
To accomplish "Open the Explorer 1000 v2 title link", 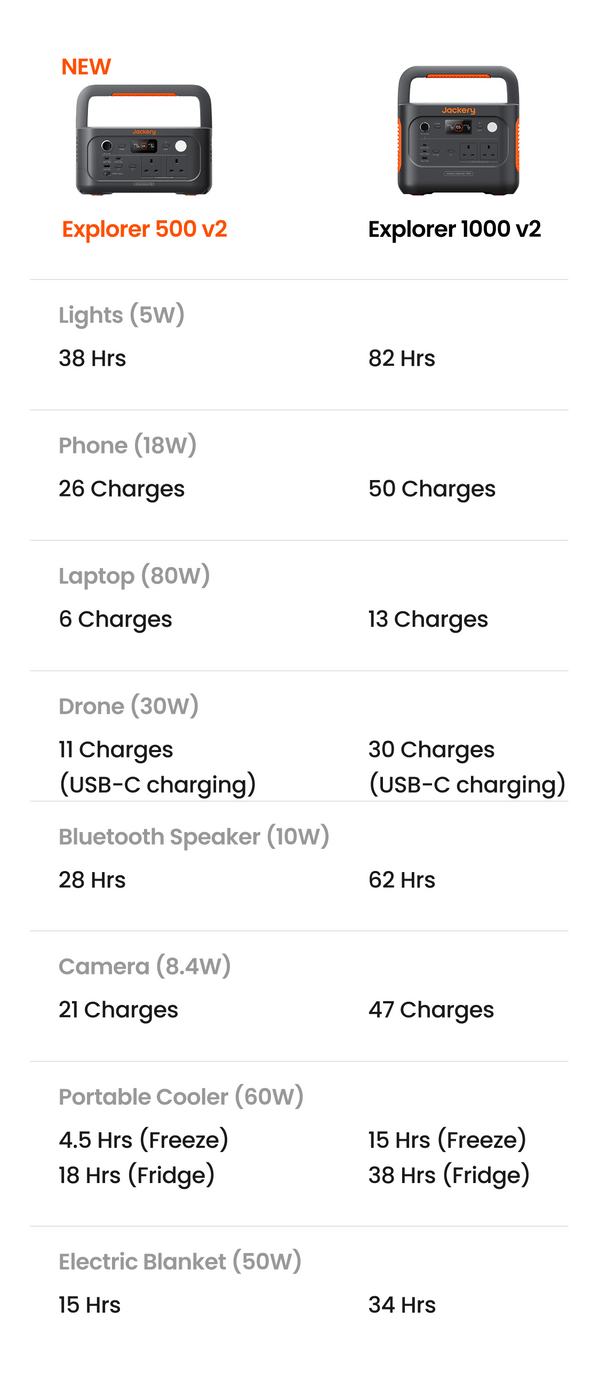I will point(454,229).
